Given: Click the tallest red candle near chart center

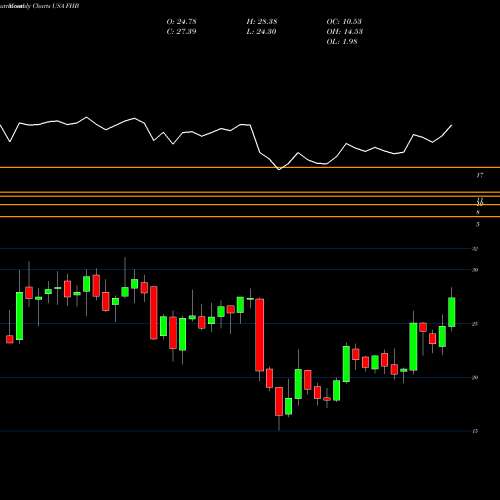Looking at the screenshot, I should (x=260, y=335).
